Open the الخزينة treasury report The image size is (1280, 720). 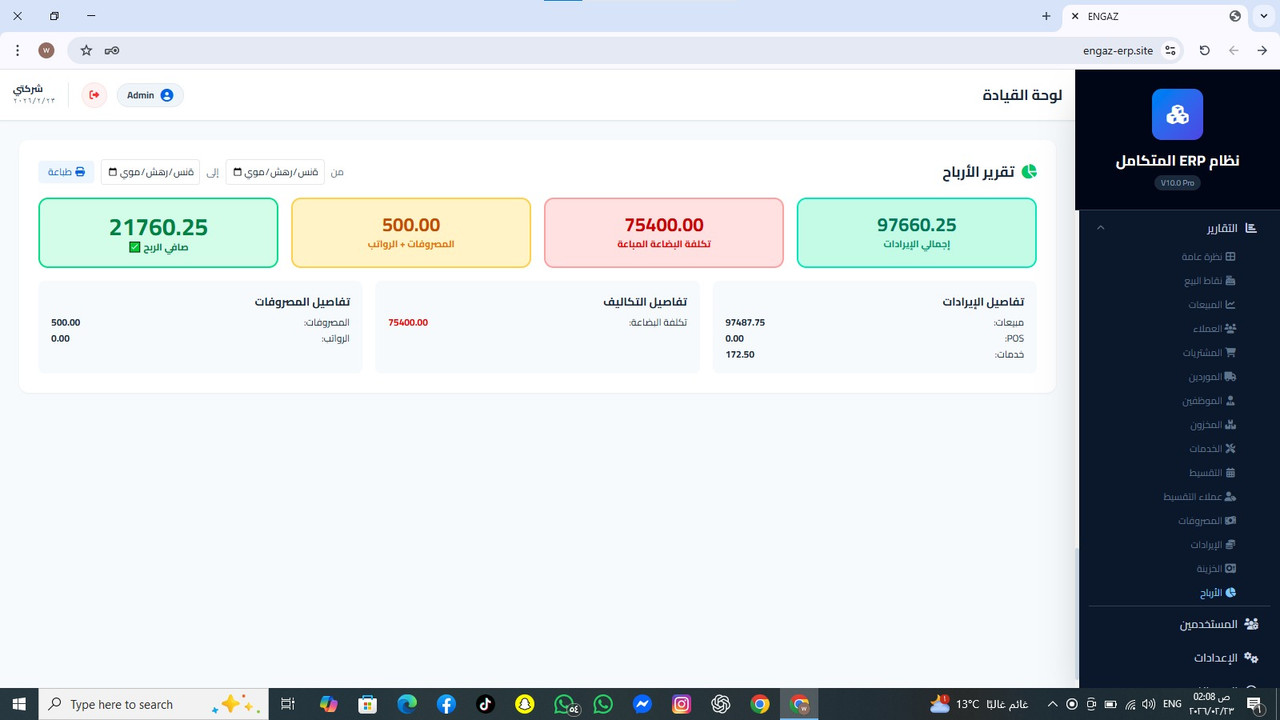[1214, 568]
